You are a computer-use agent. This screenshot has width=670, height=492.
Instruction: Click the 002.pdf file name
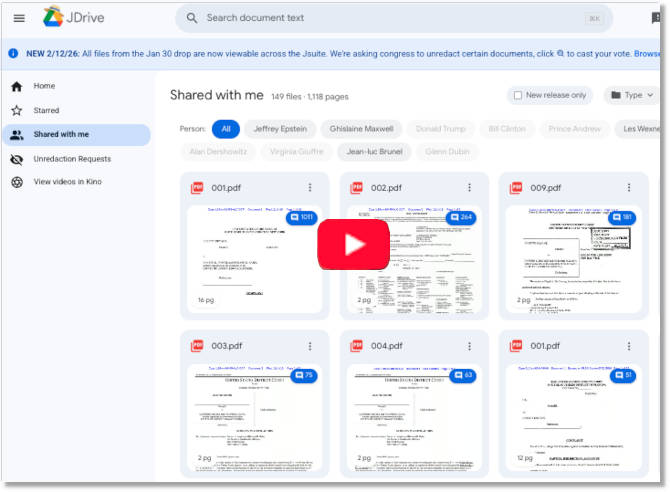[x=386, y=188]
